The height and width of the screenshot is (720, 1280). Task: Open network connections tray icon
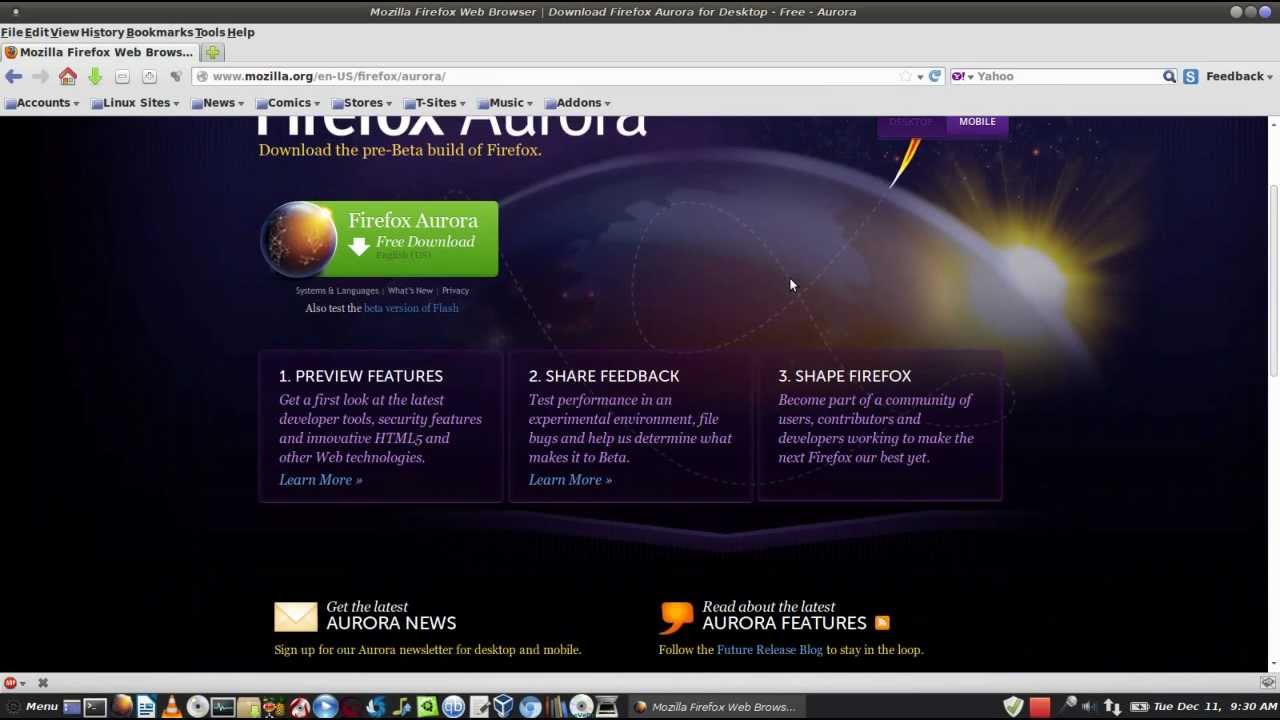pos(1112,707)
